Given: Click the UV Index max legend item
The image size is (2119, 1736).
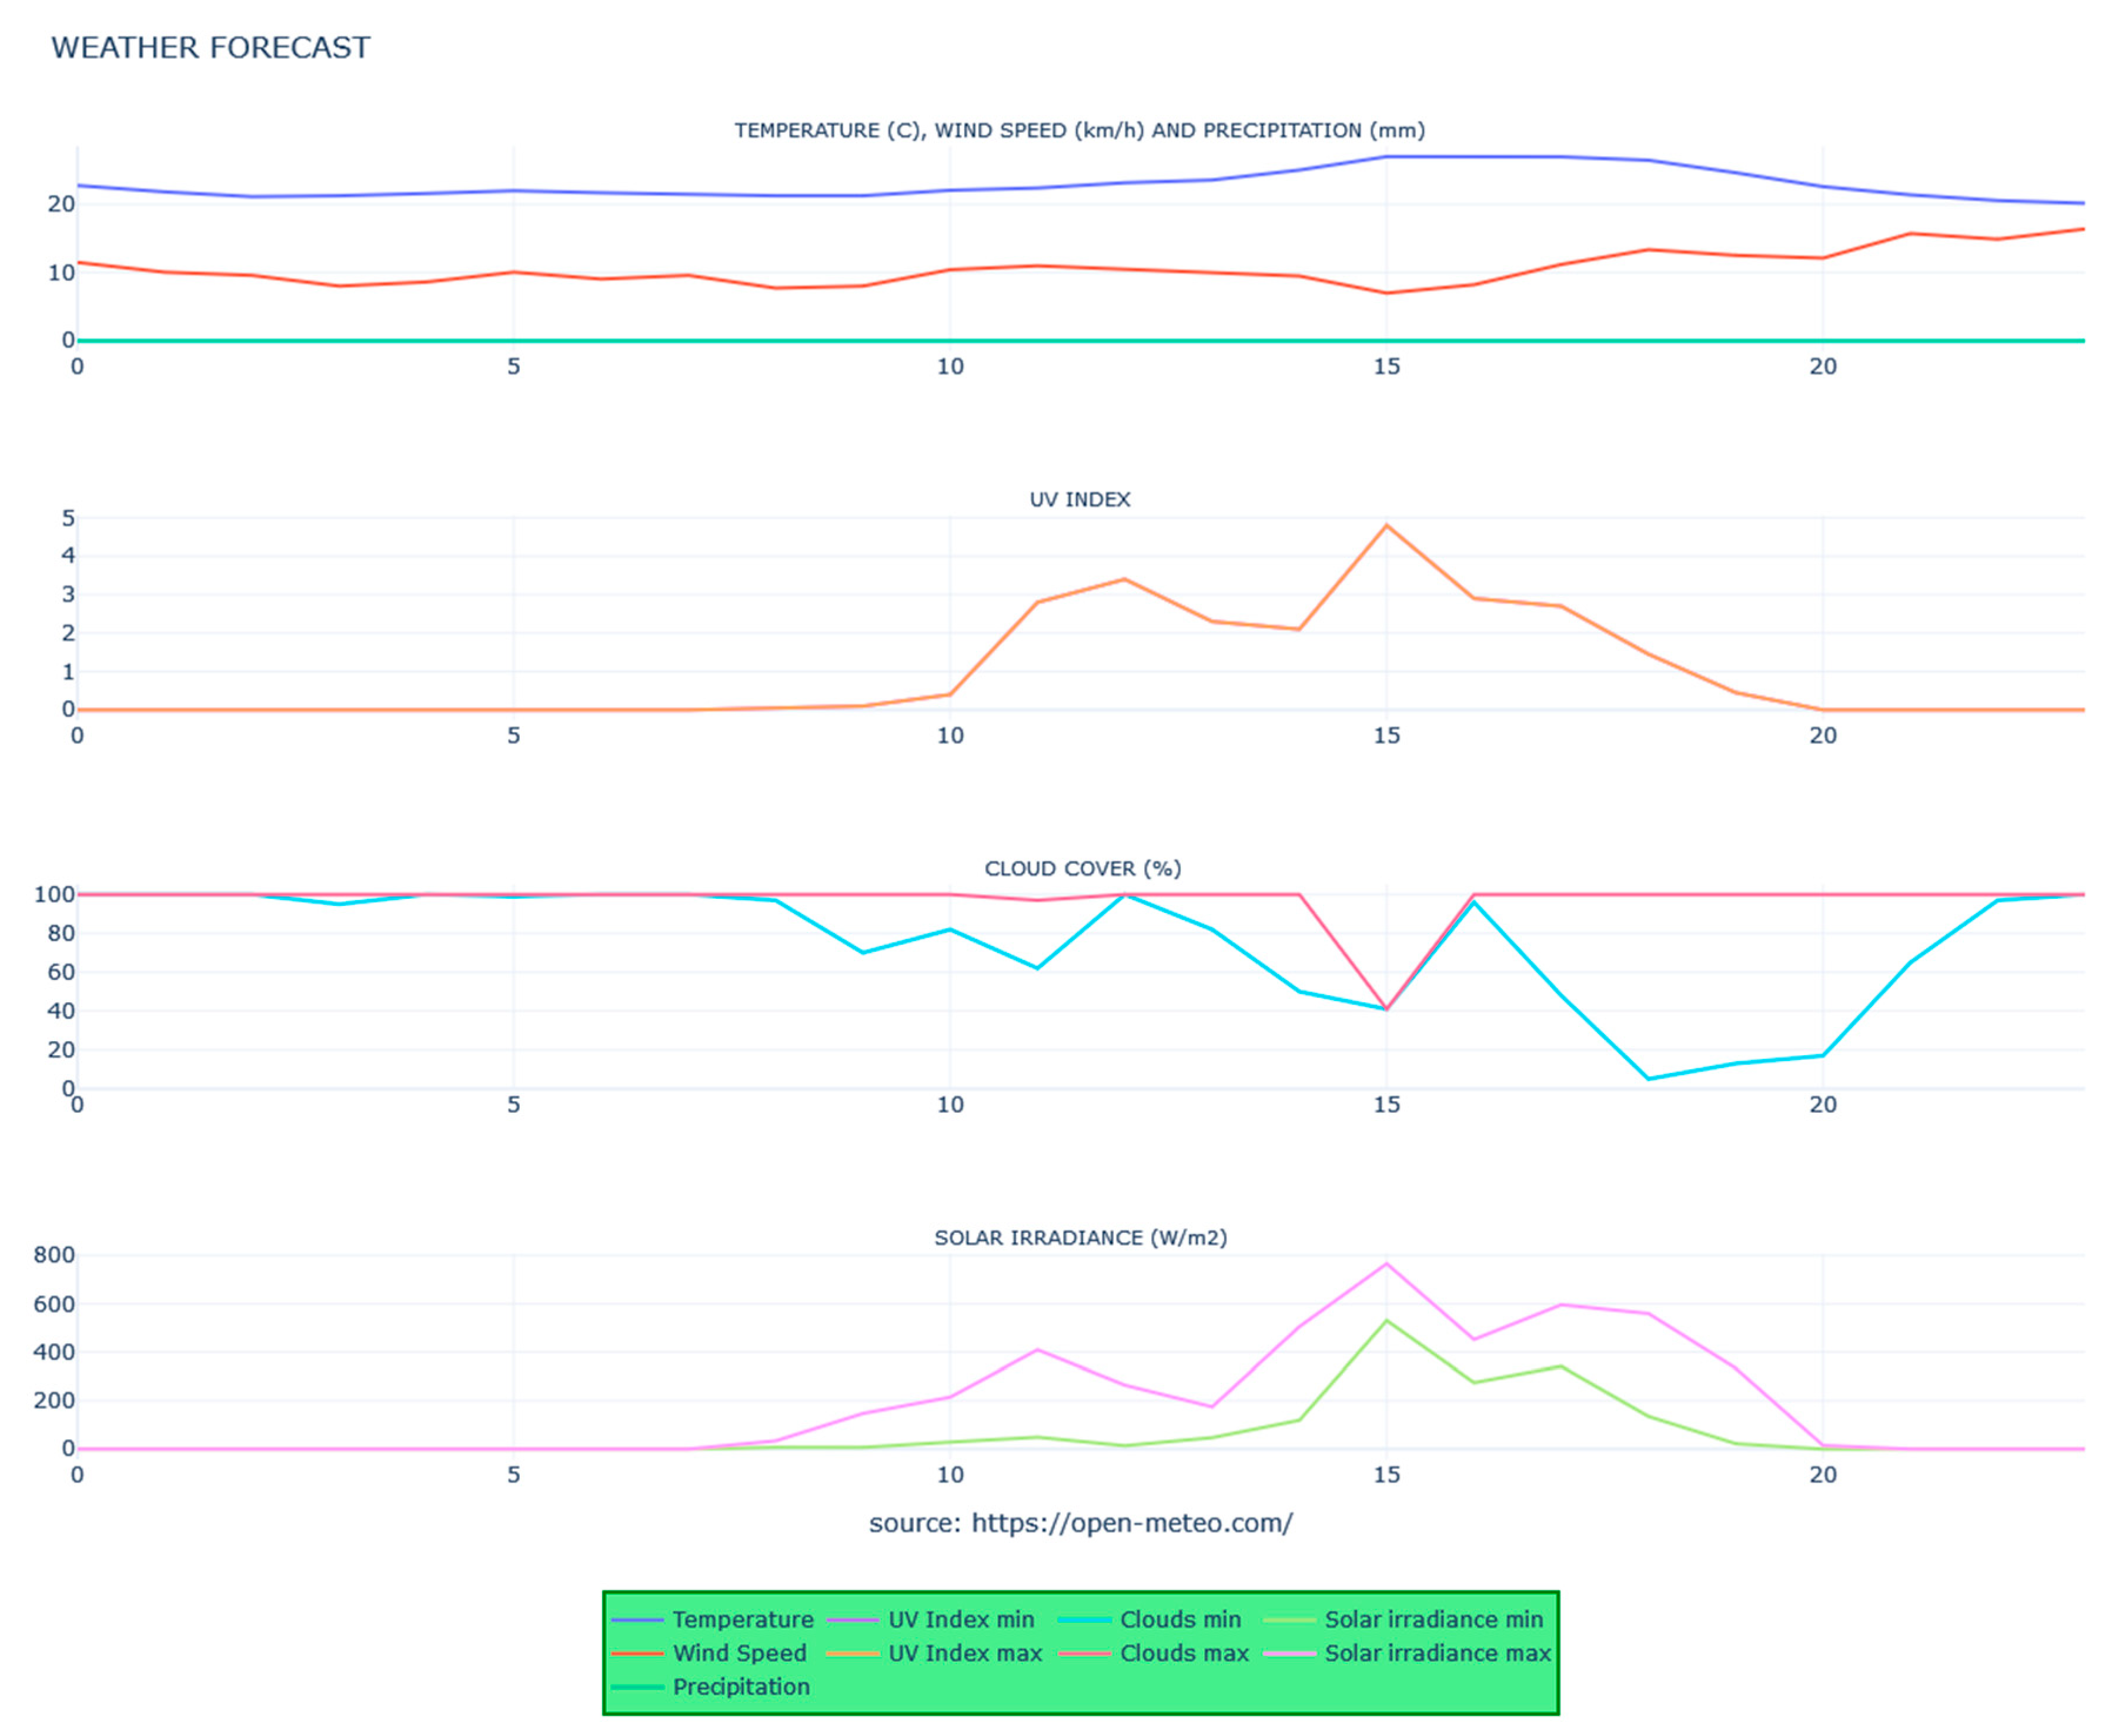Looking at the screenshot, I should coord(964,1653).
